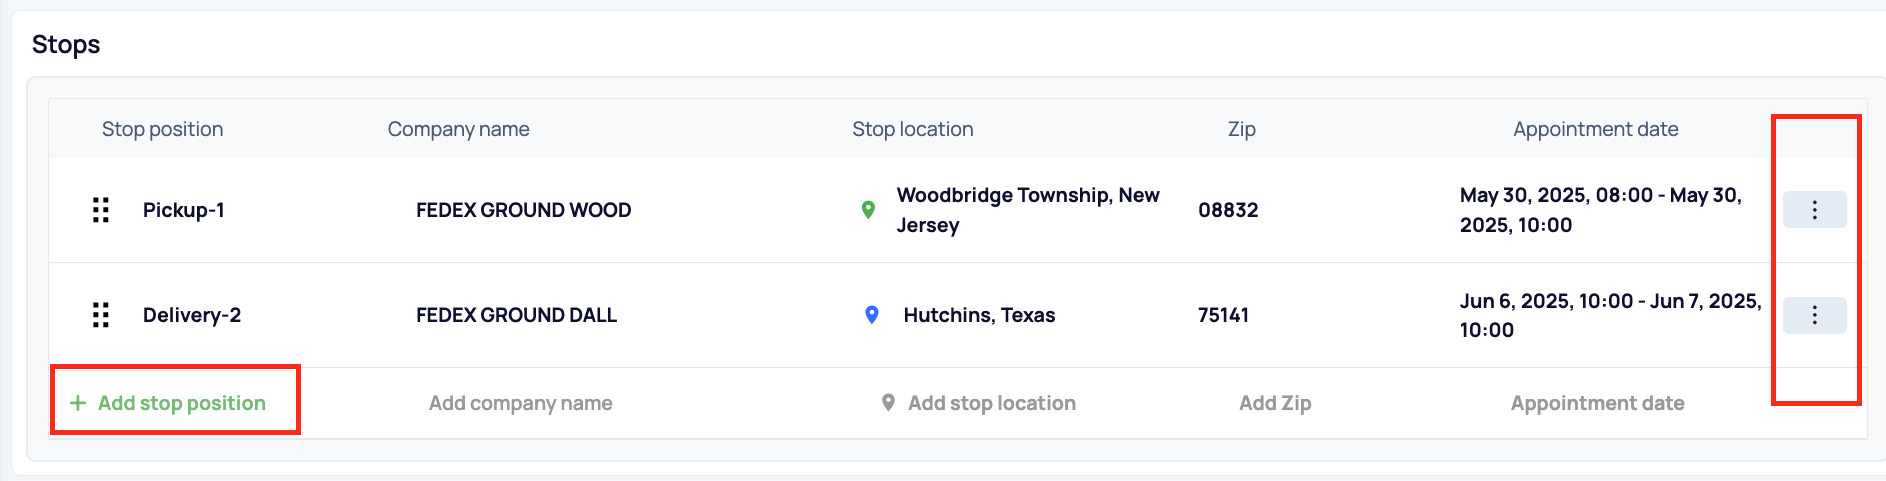Select the FEDEX GROUND WOOD company cell
The image size is (1886, 481).
524,210
